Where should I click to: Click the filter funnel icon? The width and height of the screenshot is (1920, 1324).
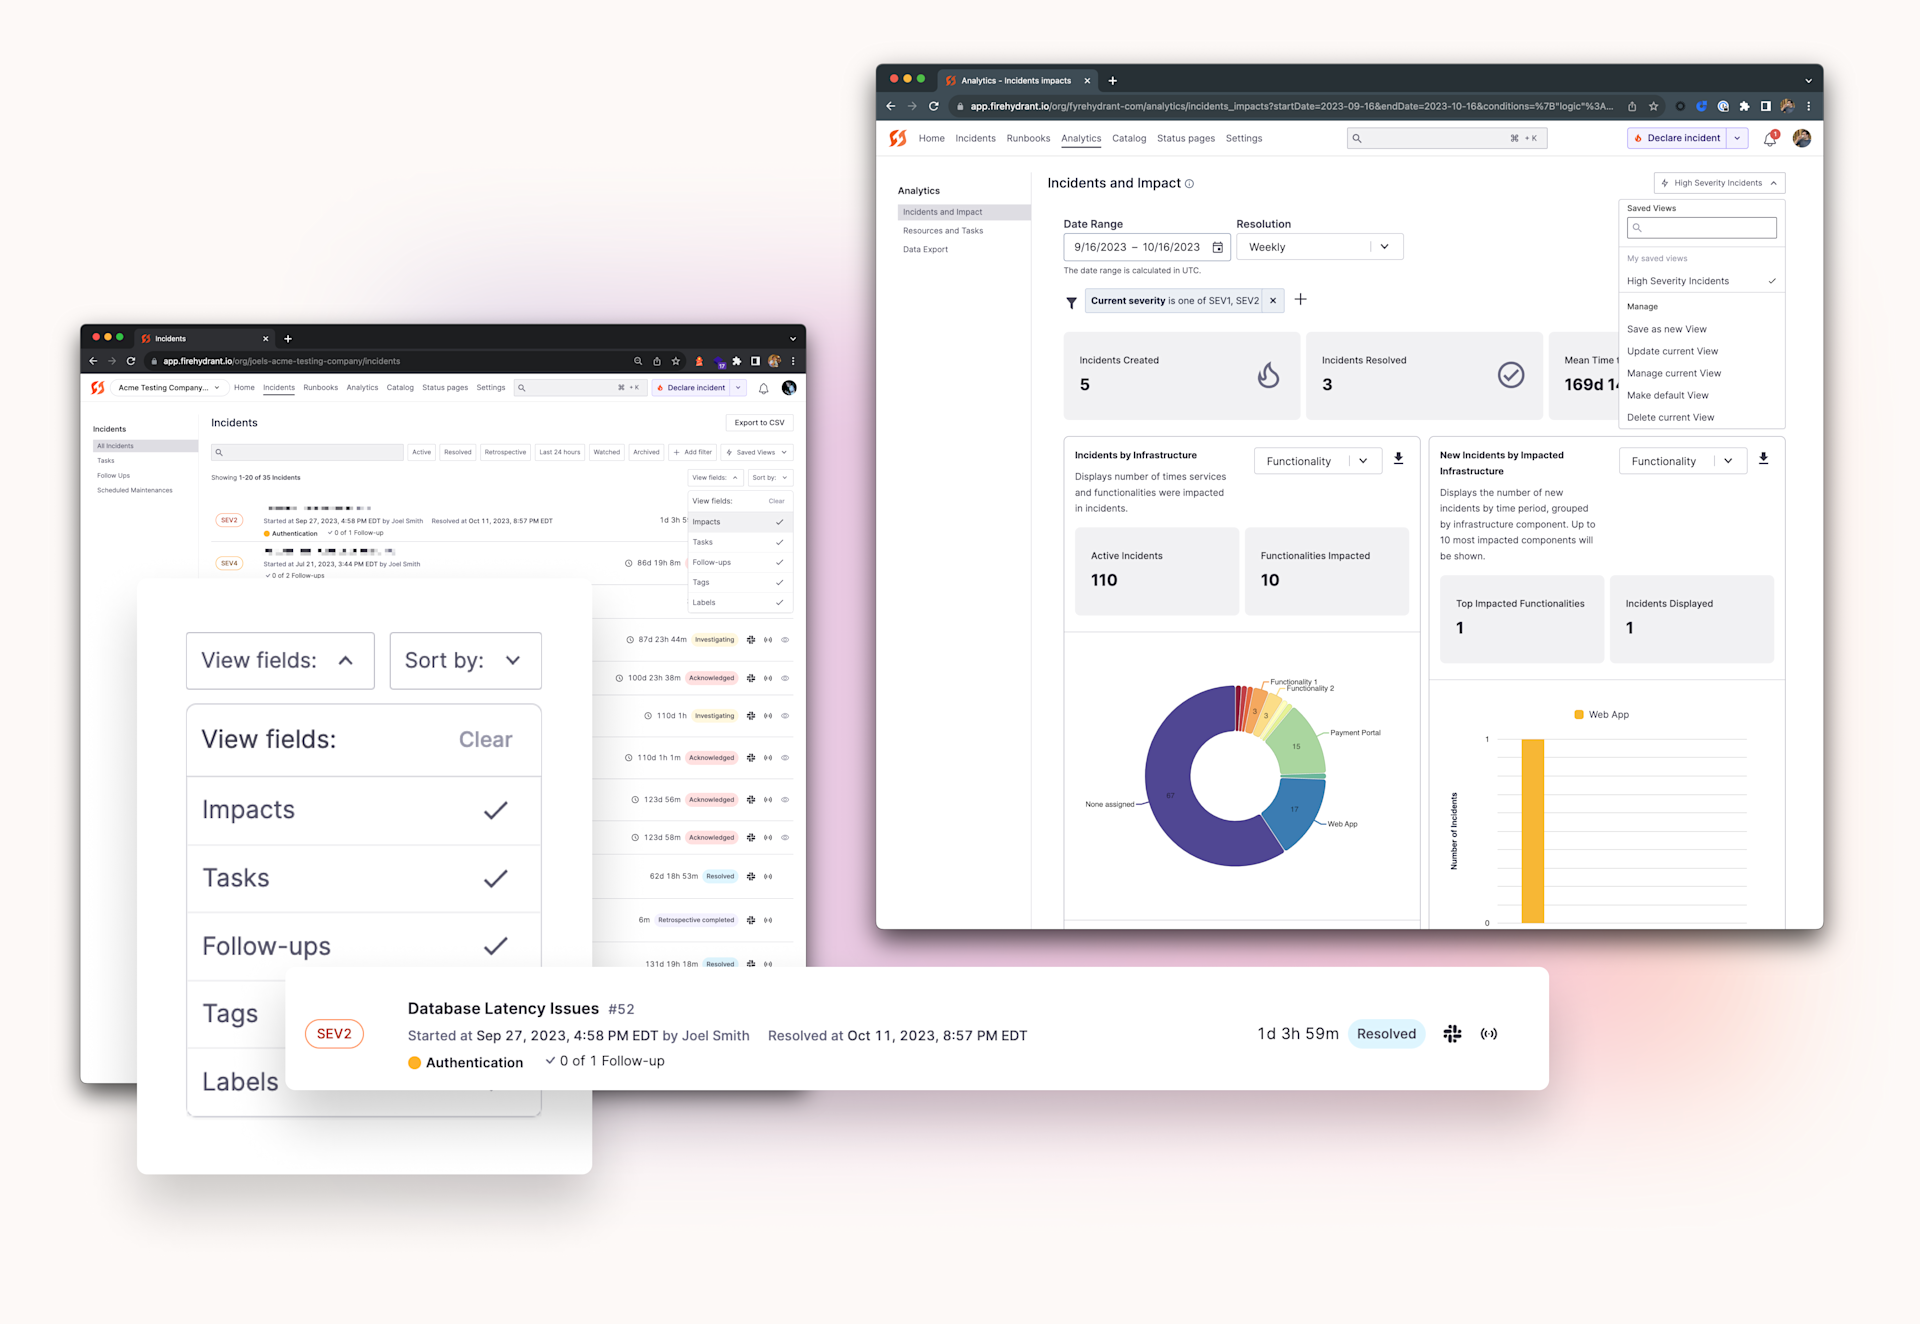coord(1071,302)
